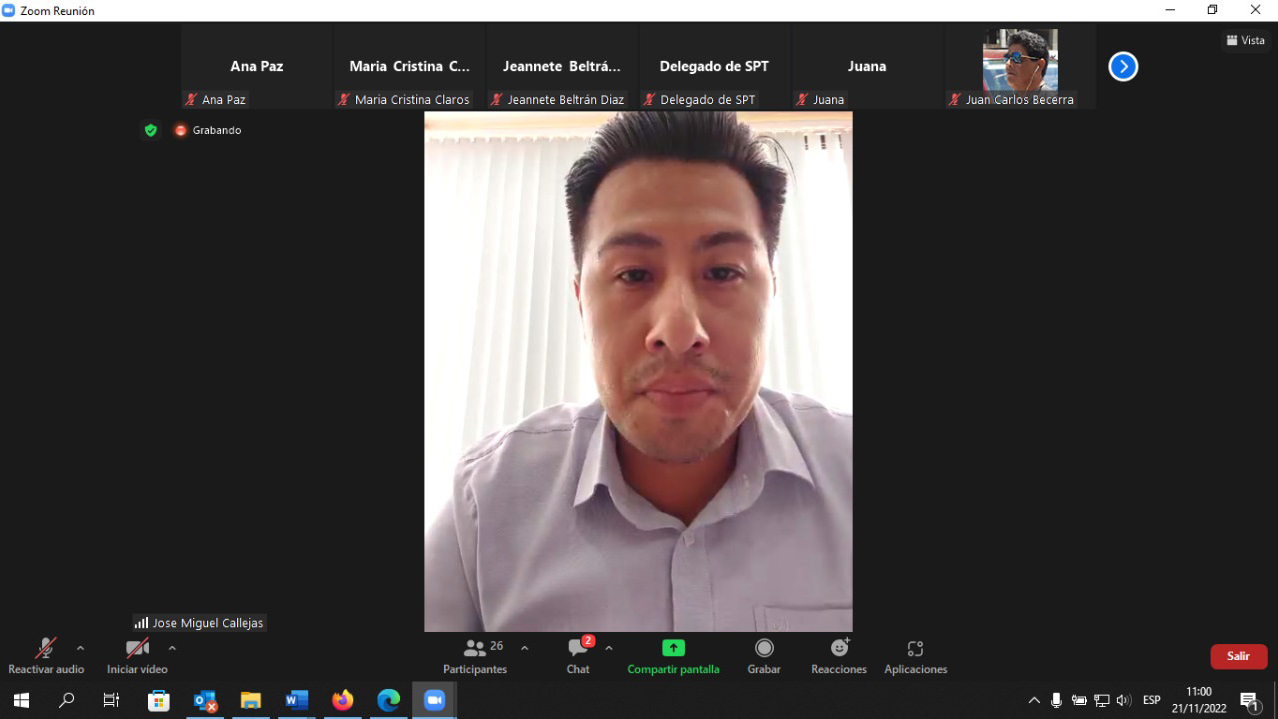Open the Vista layout menu
The width and height of the screenshot is (1278, 719).
pyautogui.click(x=1245, y=41)
